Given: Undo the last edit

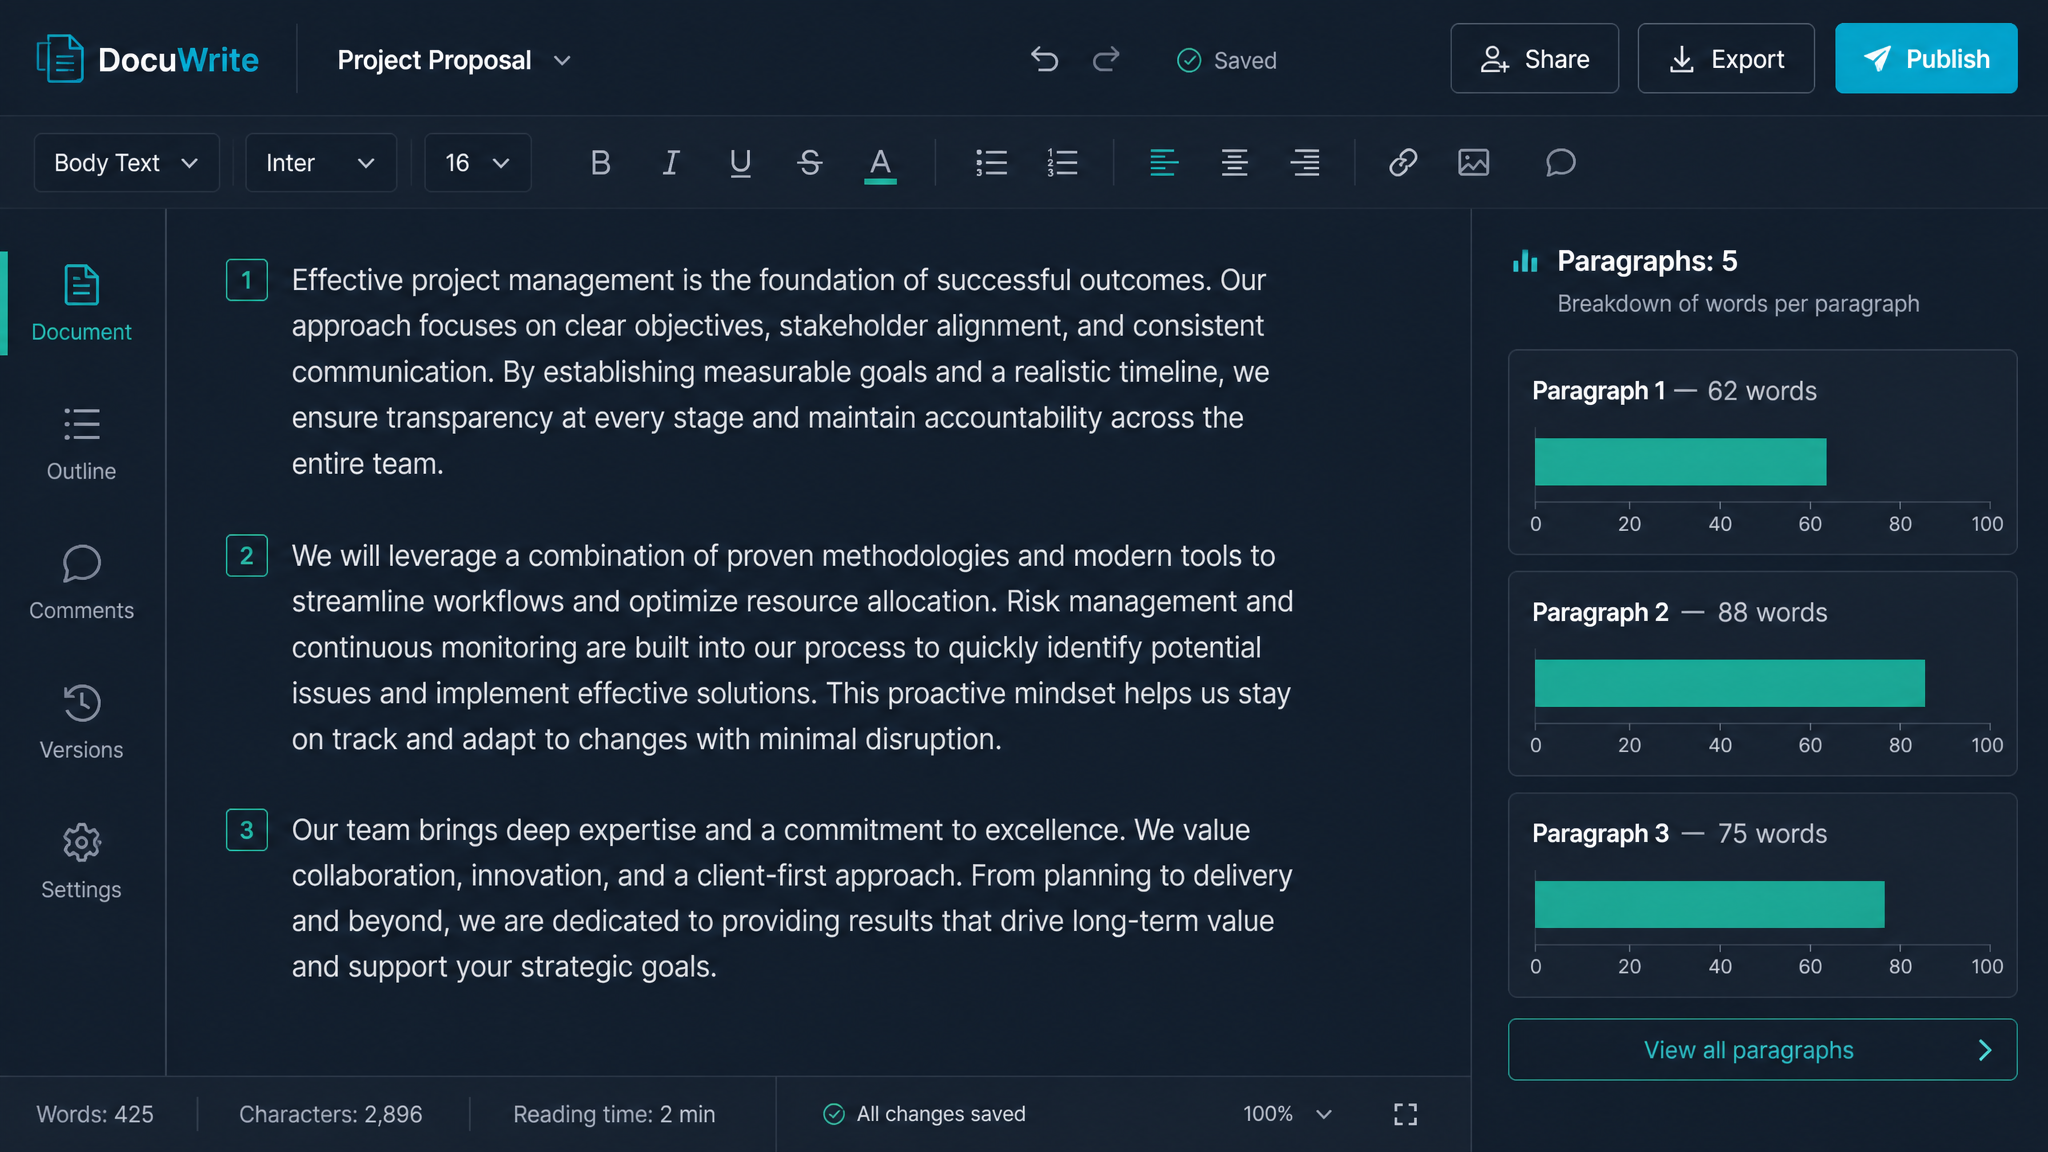Looking at the screenshot, I should (1044, 60).
